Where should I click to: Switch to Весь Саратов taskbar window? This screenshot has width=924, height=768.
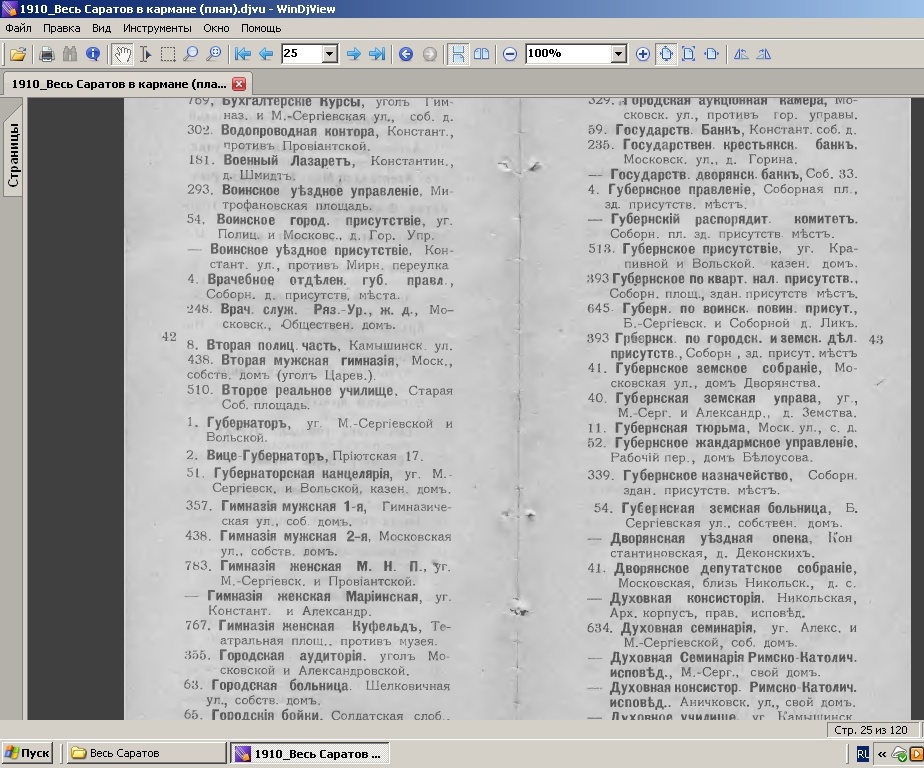tap(145, 753)
